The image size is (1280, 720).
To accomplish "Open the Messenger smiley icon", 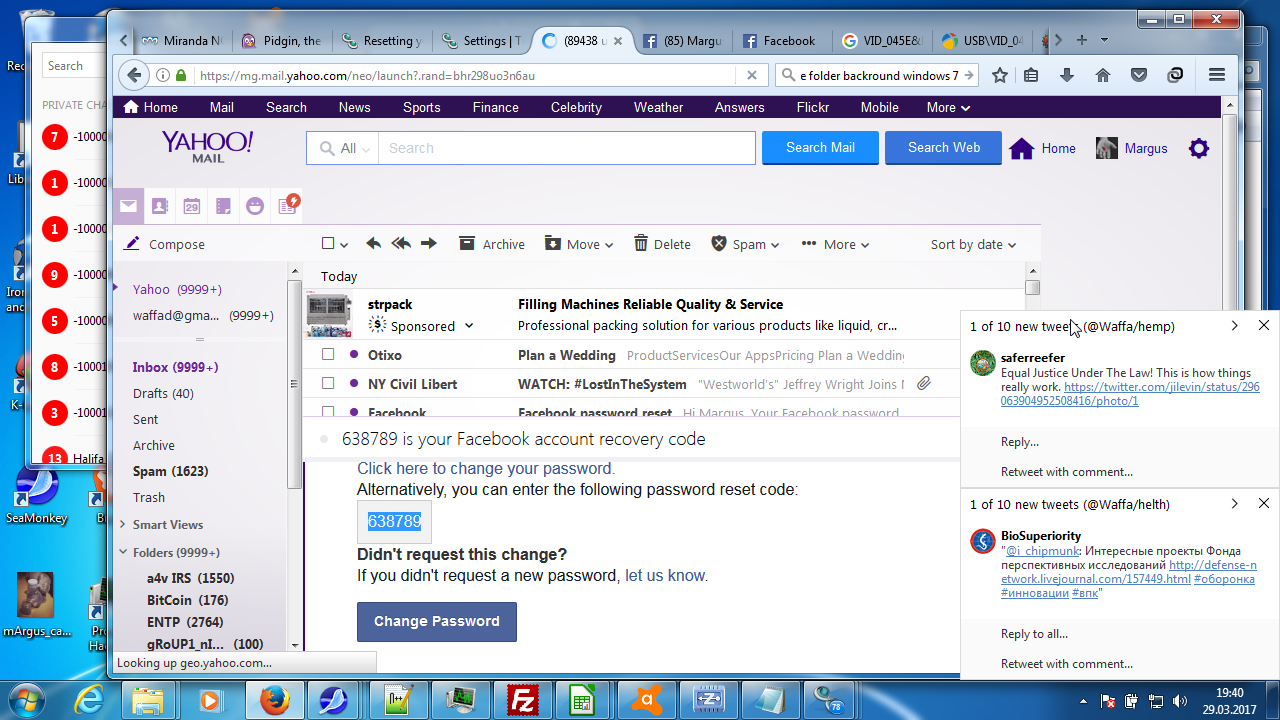I will pyautogui.click(x=255, y=206).
